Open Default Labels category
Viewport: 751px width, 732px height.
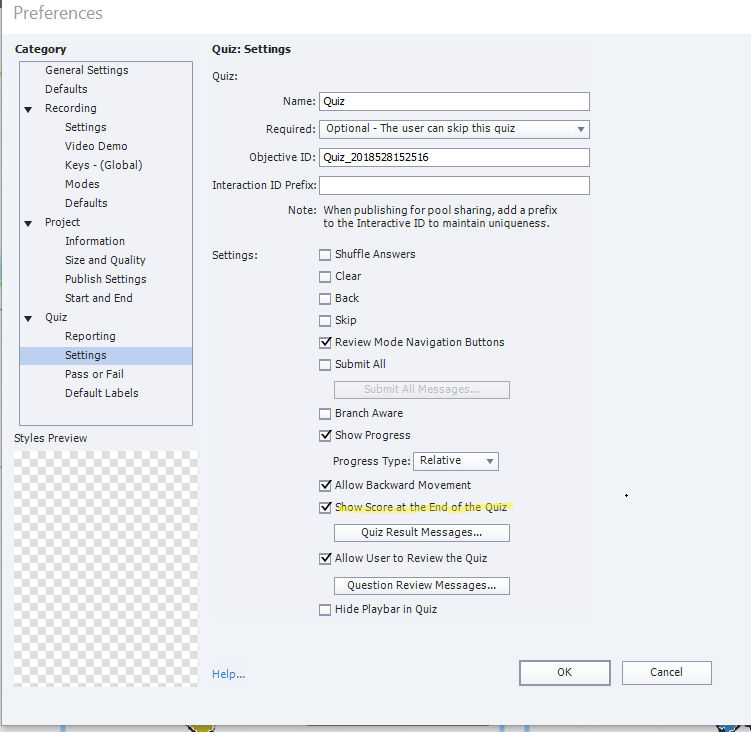click(x=102, y=393)
